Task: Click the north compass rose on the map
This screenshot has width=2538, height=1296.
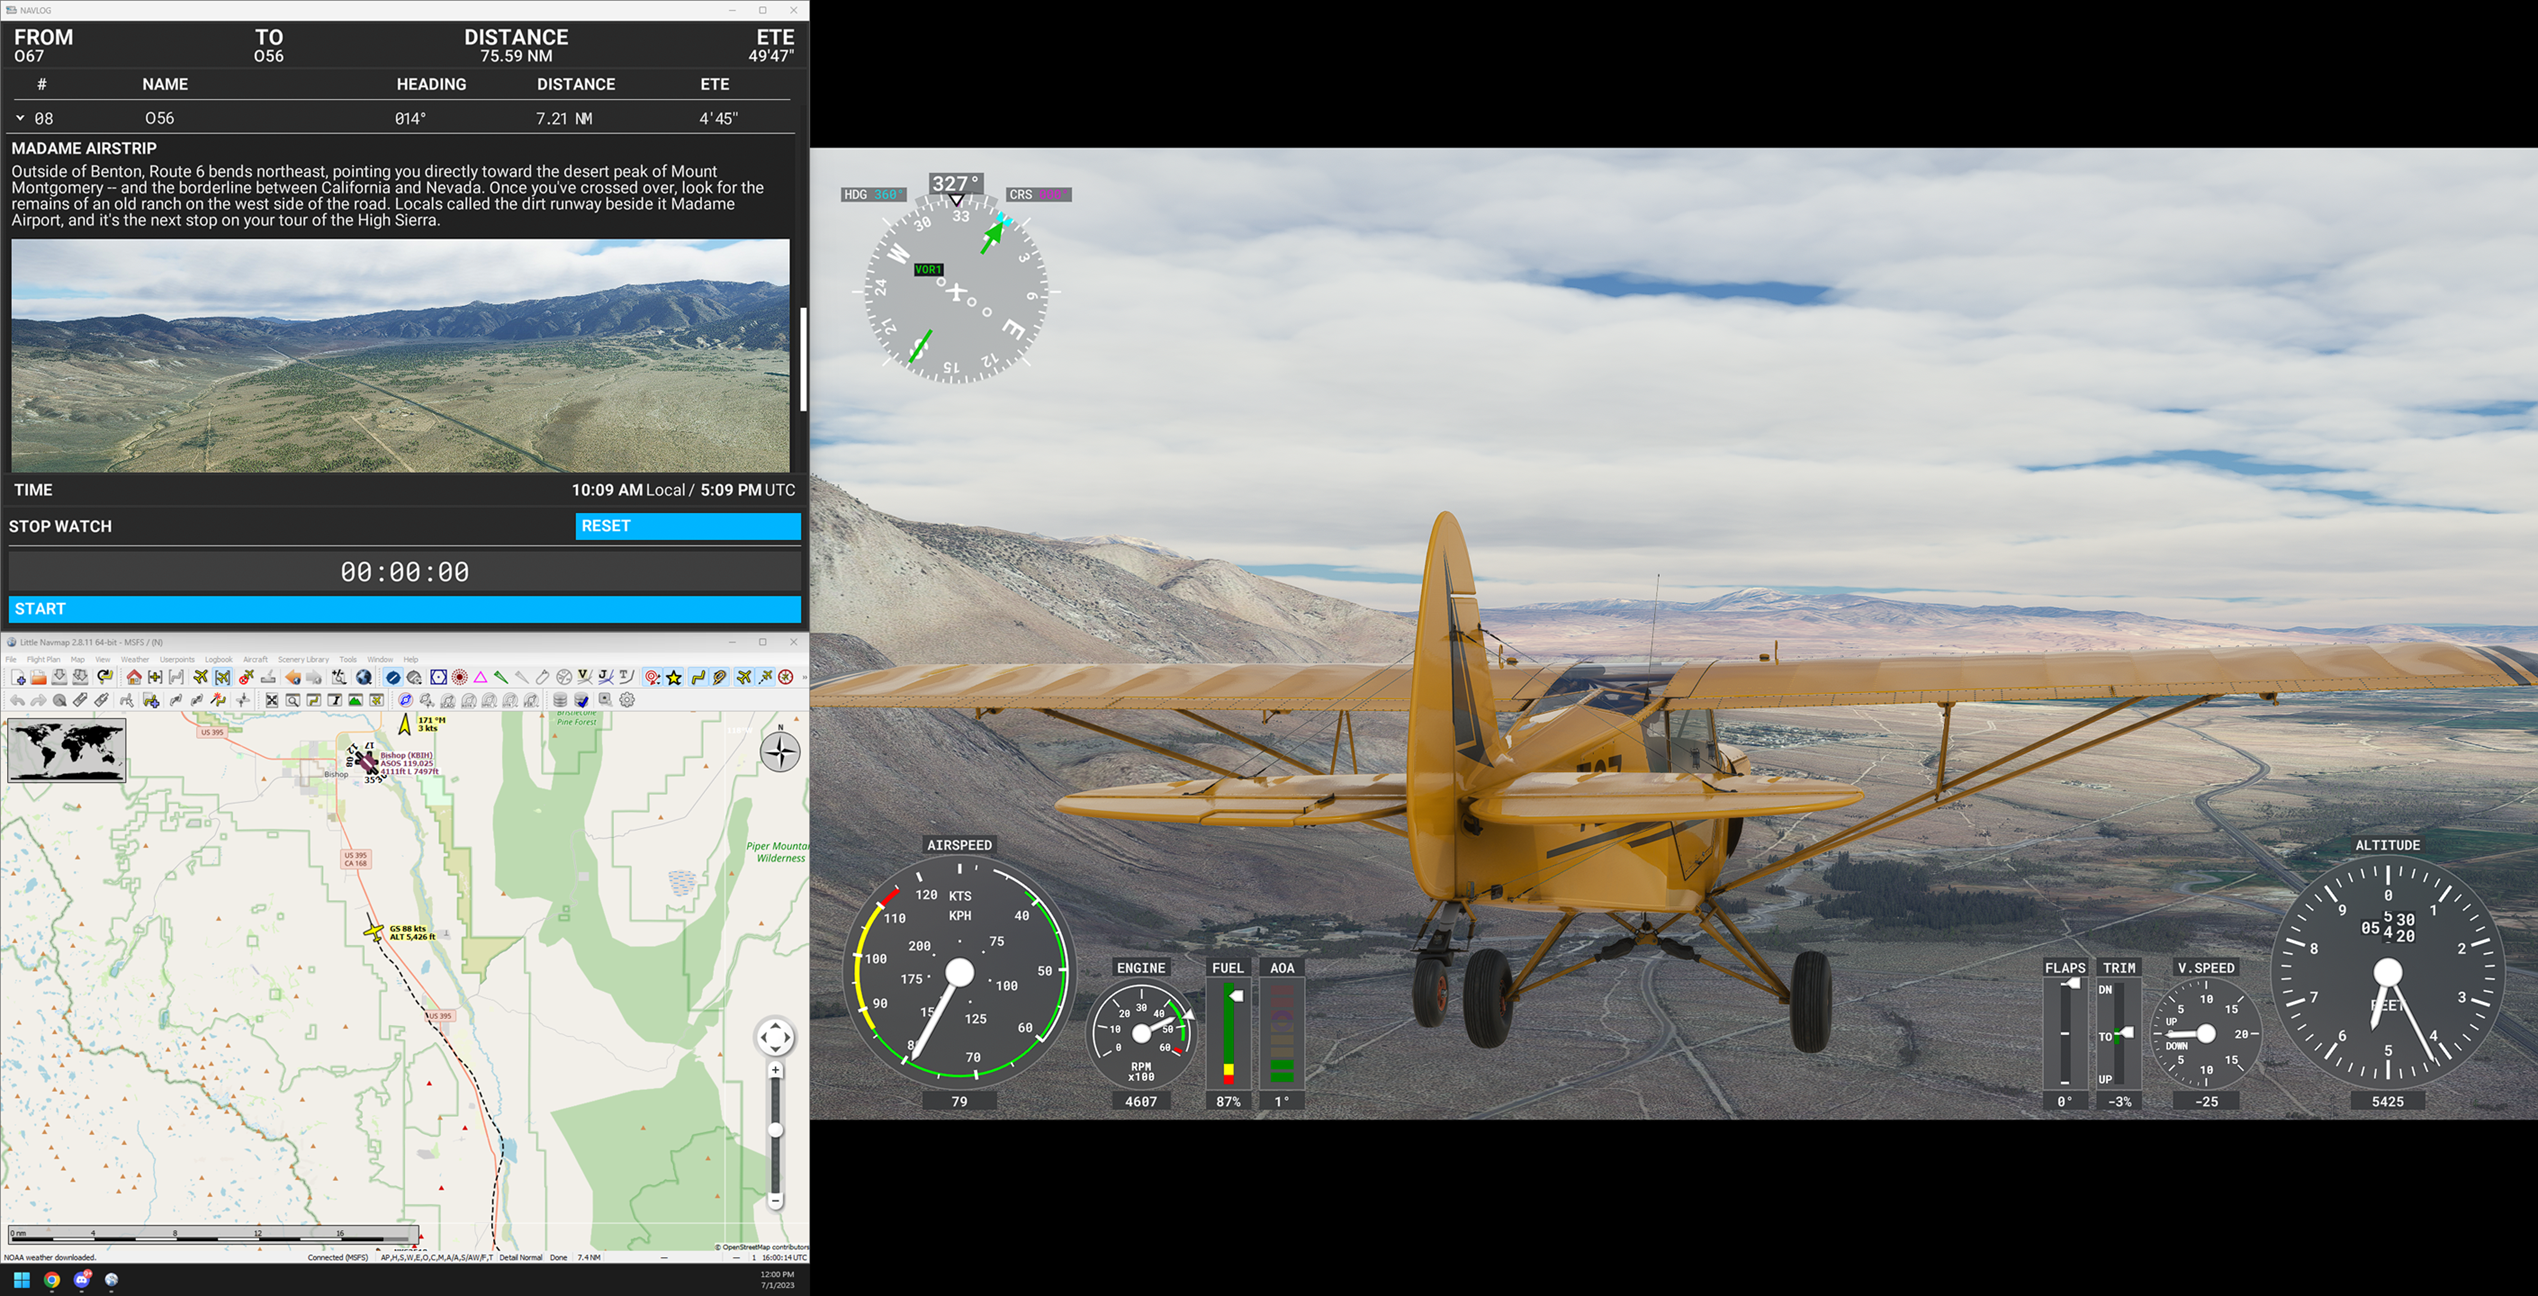Action: pyautogui.click(x=780, y=750)
